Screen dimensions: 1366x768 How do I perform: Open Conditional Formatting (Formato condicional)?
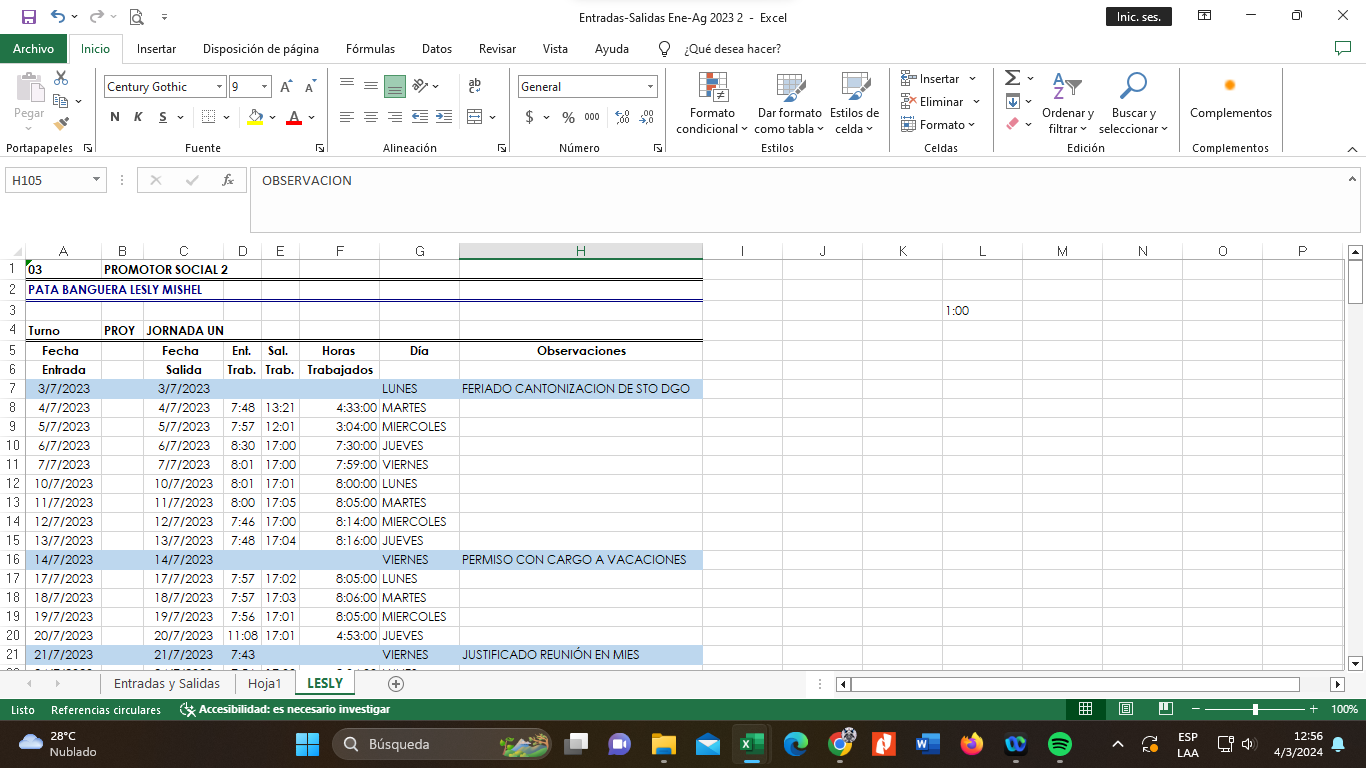pyautogui.click(x=712, y=104)
